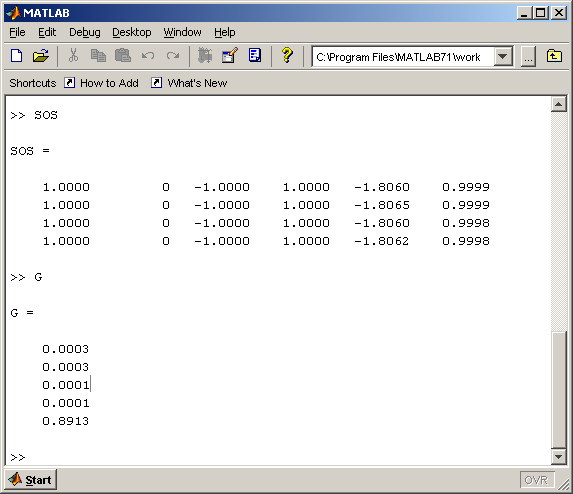The height and width of the screenshot is (494, 573).
Task: Open file with folder icon
Action: coord(41,56)
